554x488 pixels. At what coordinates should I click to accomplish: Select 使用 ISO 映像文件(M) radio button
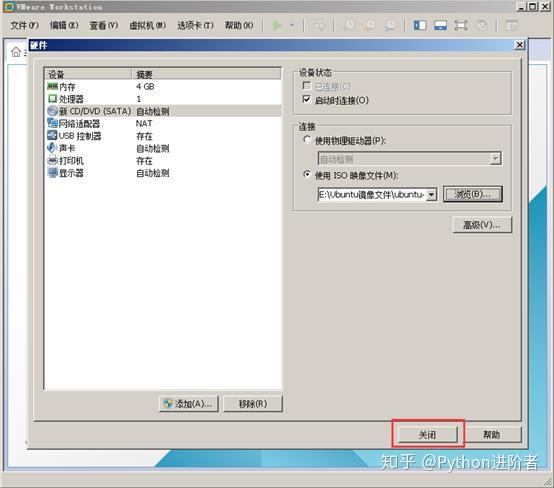307,175
